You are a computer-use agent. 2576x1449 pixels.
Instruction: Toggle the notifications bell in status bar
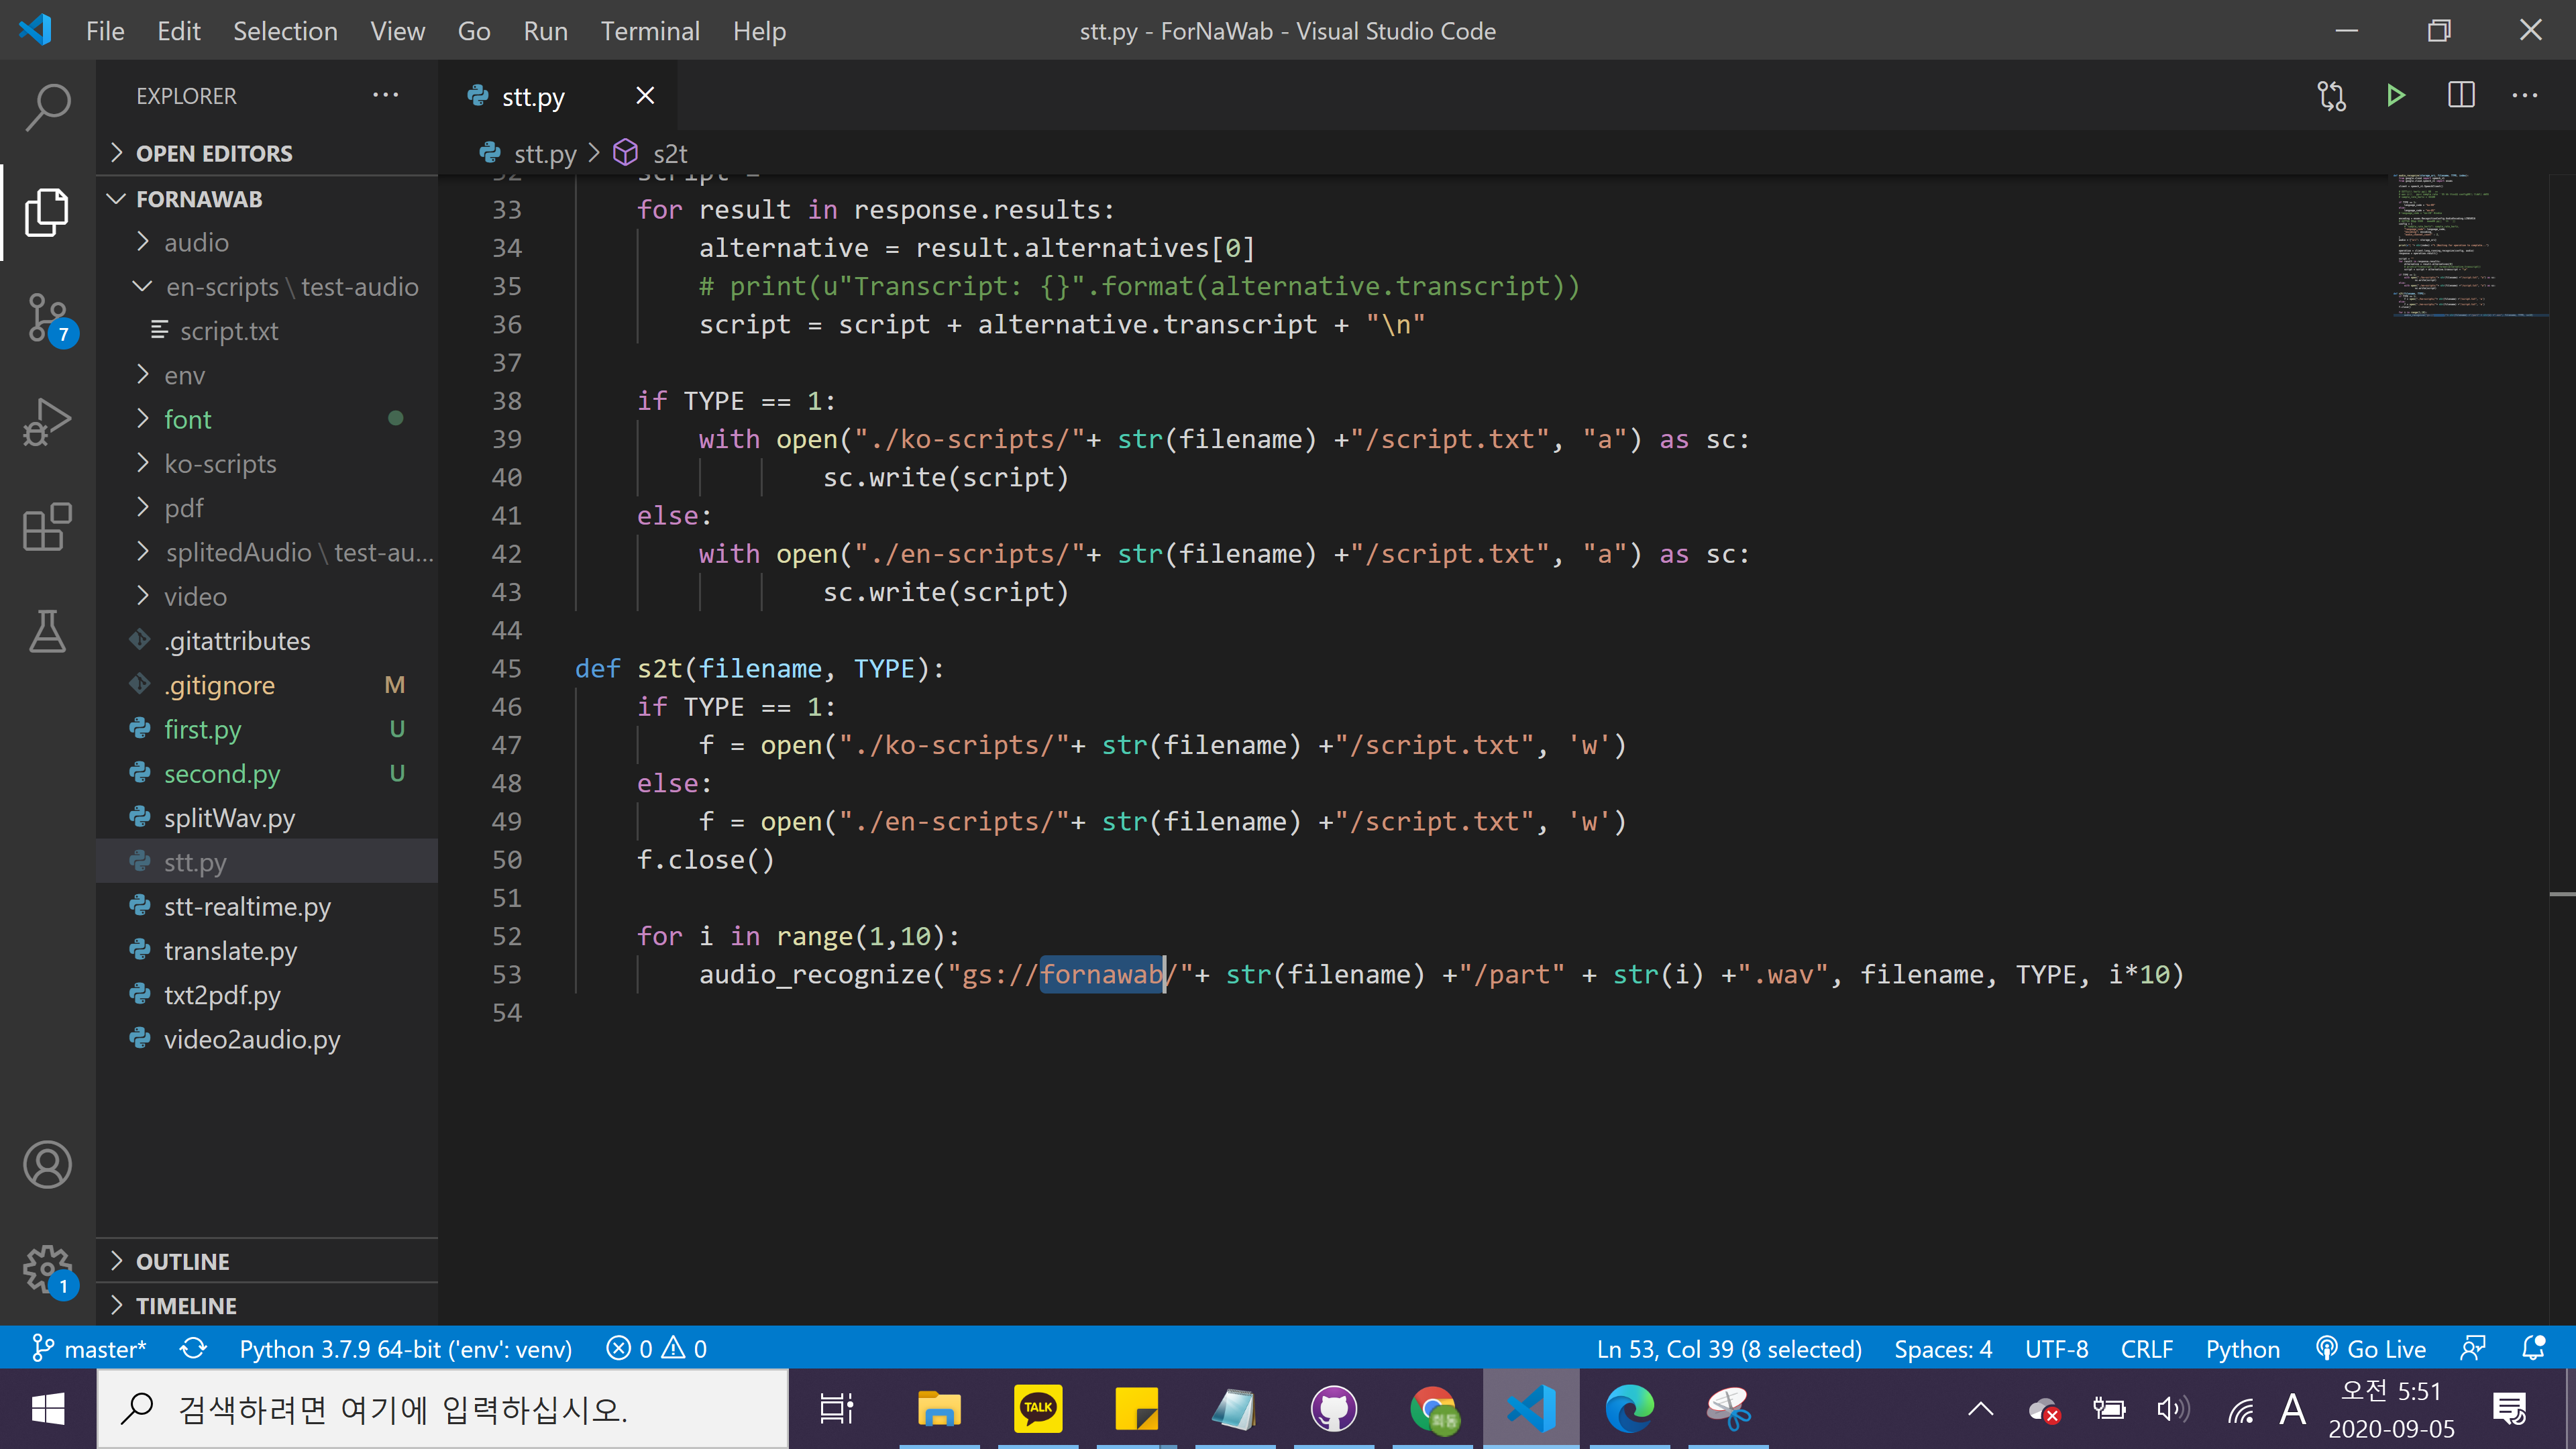click(x=2534, y=1348)
